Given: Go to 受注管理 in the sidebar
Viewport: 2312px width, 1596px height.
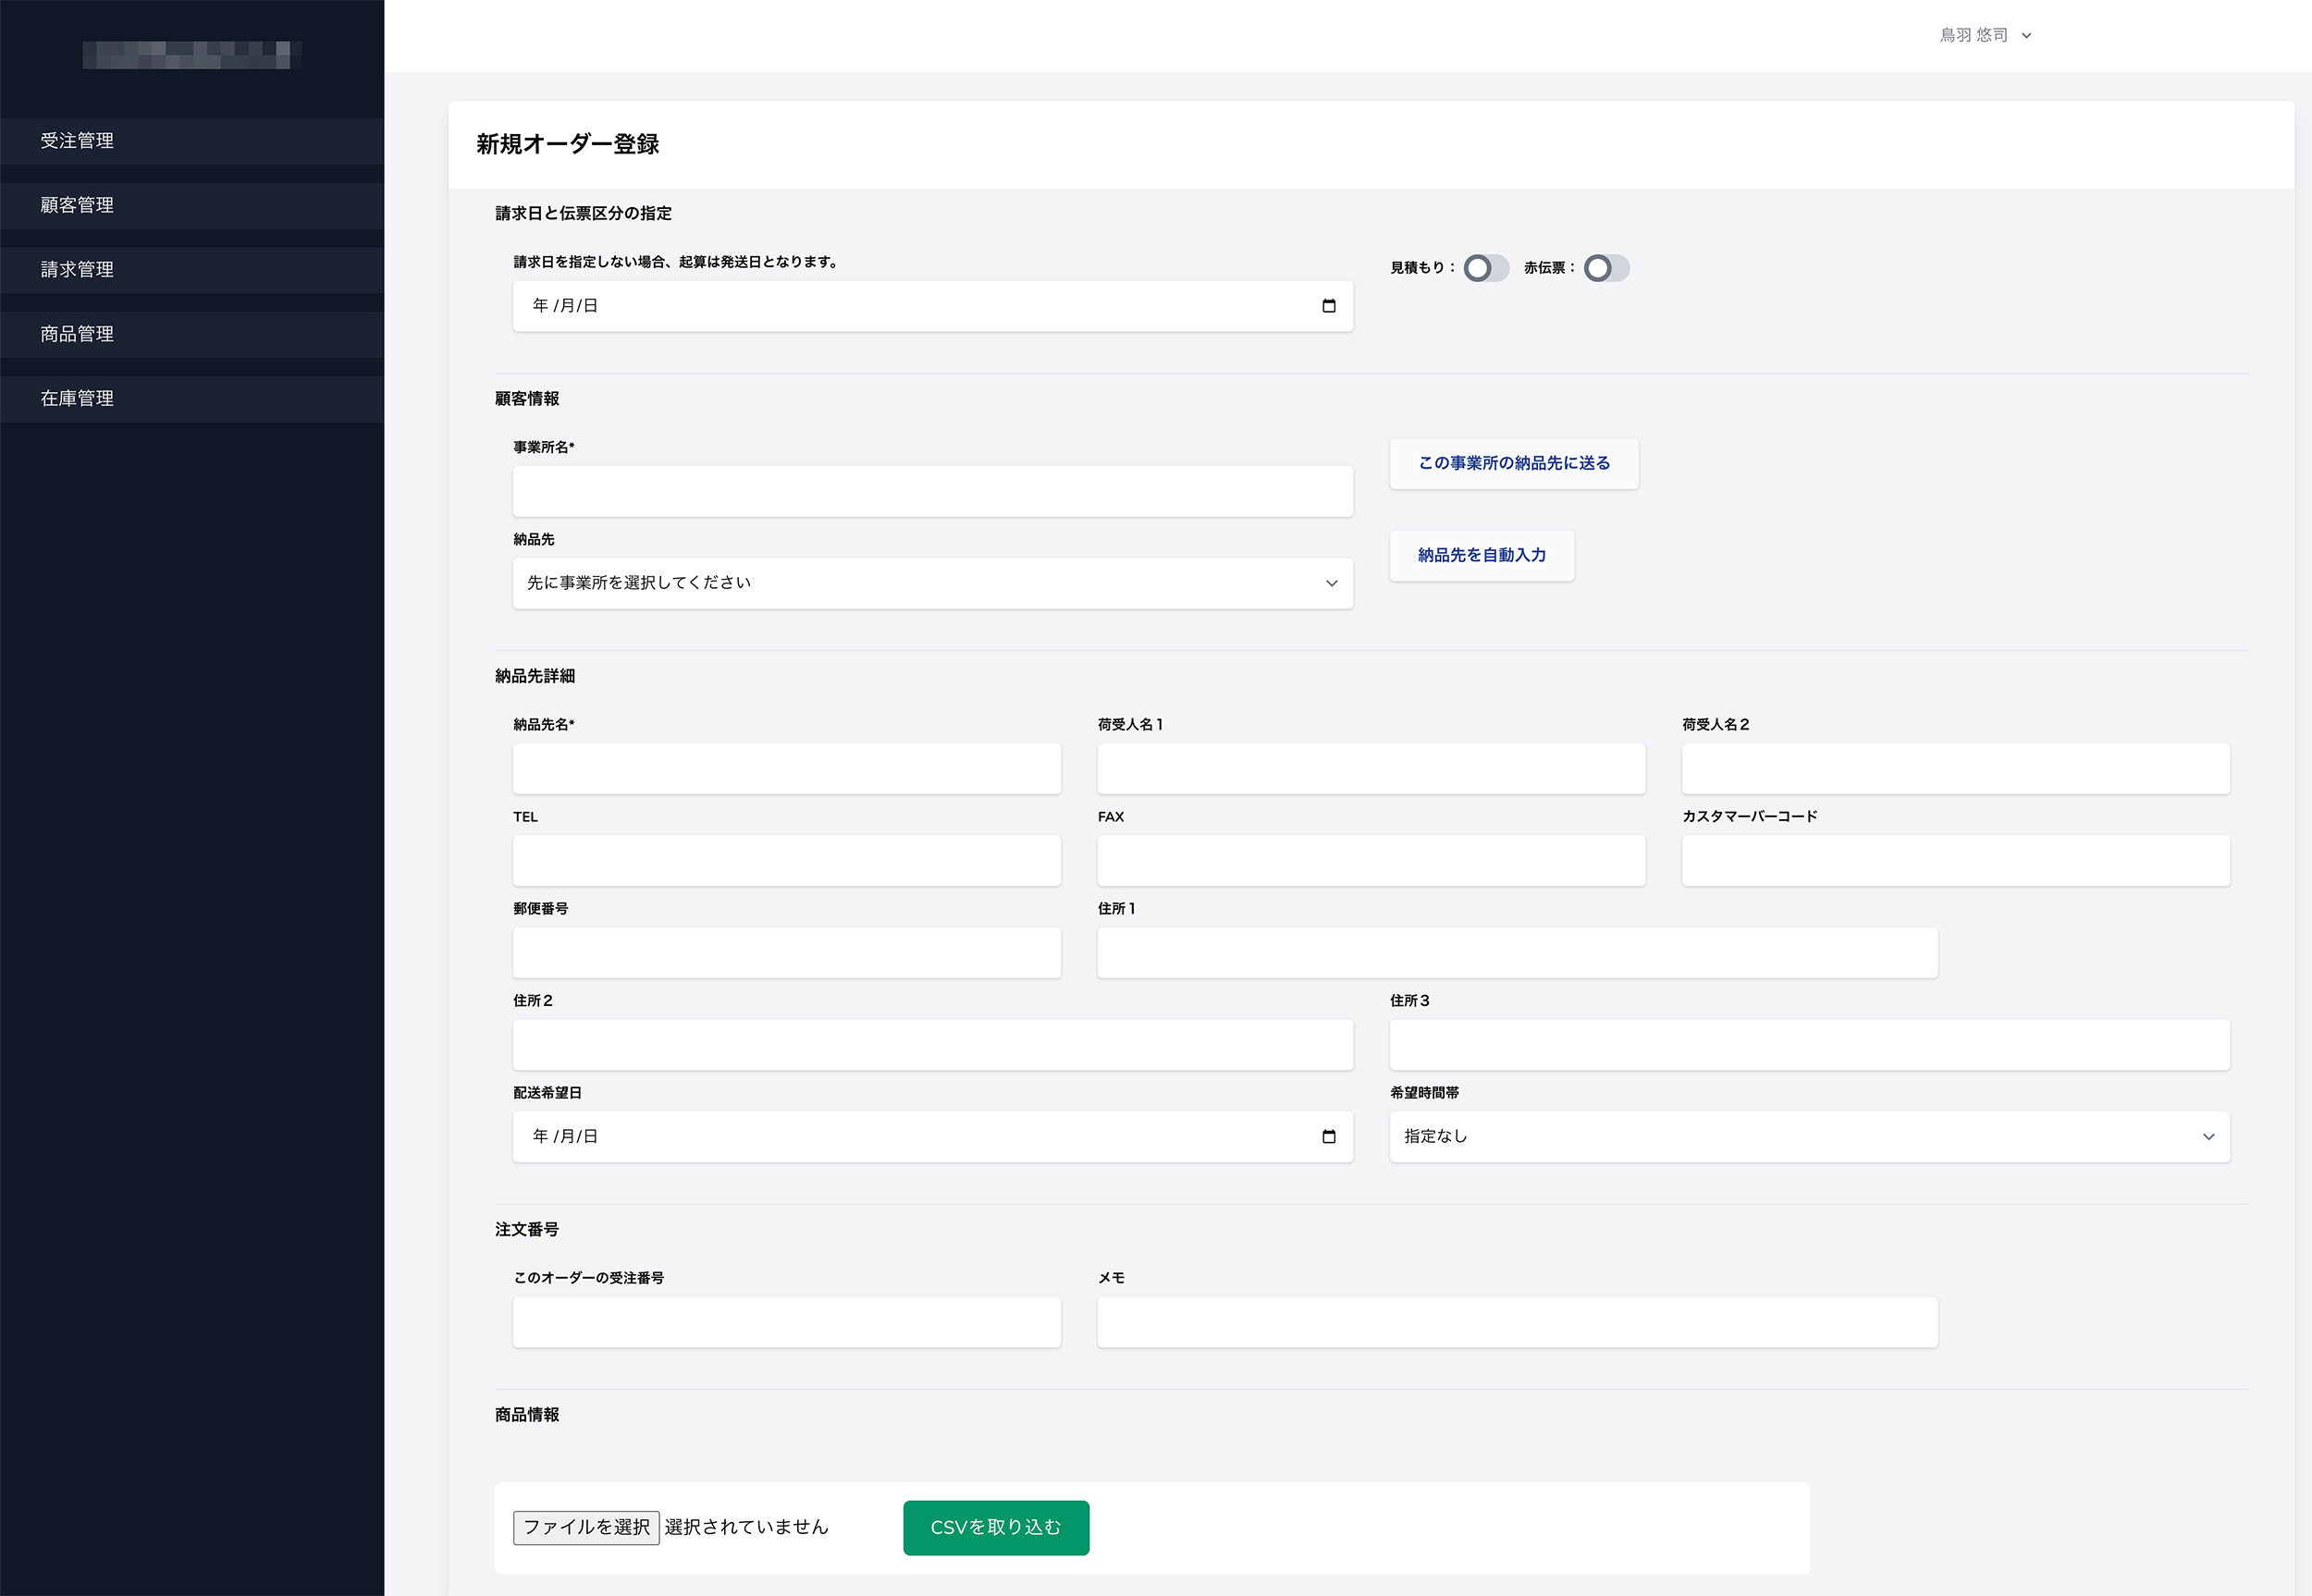Looking at the screenshot, I should pos(77,141).
